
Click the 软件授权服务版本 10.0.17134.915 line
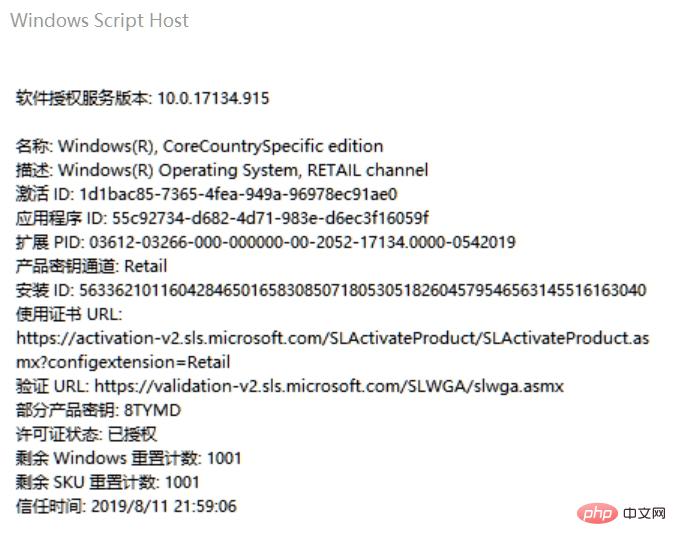pos(142,98)
